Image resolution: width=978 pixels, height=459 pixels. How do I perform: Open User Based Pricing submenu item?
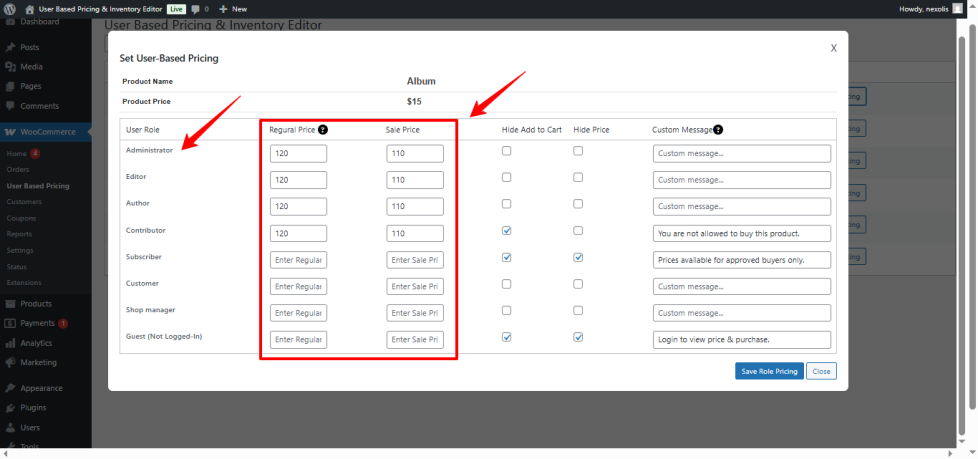click(38, 186)
